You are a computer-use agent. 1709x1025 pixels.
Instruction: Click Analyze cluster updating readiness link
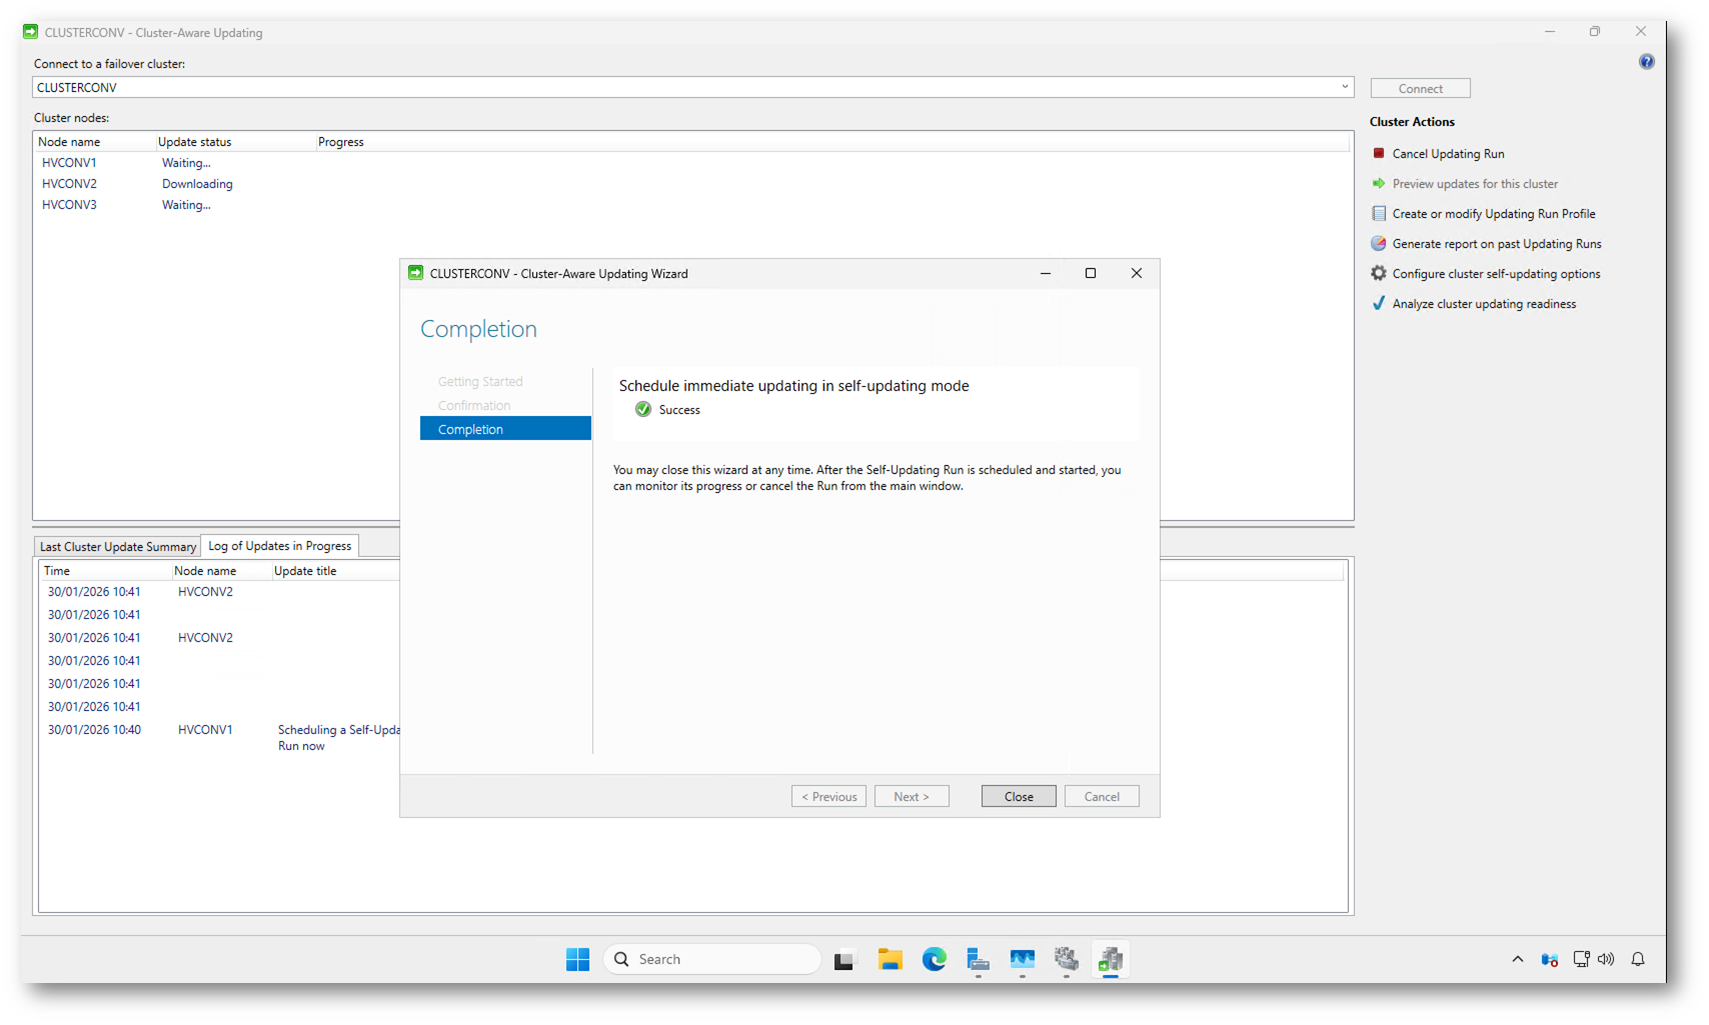point(1483,304)
